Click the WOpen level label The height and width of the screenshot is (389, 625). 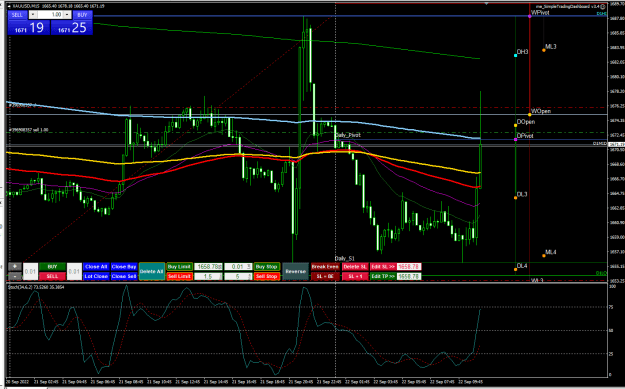pos(541,111)
